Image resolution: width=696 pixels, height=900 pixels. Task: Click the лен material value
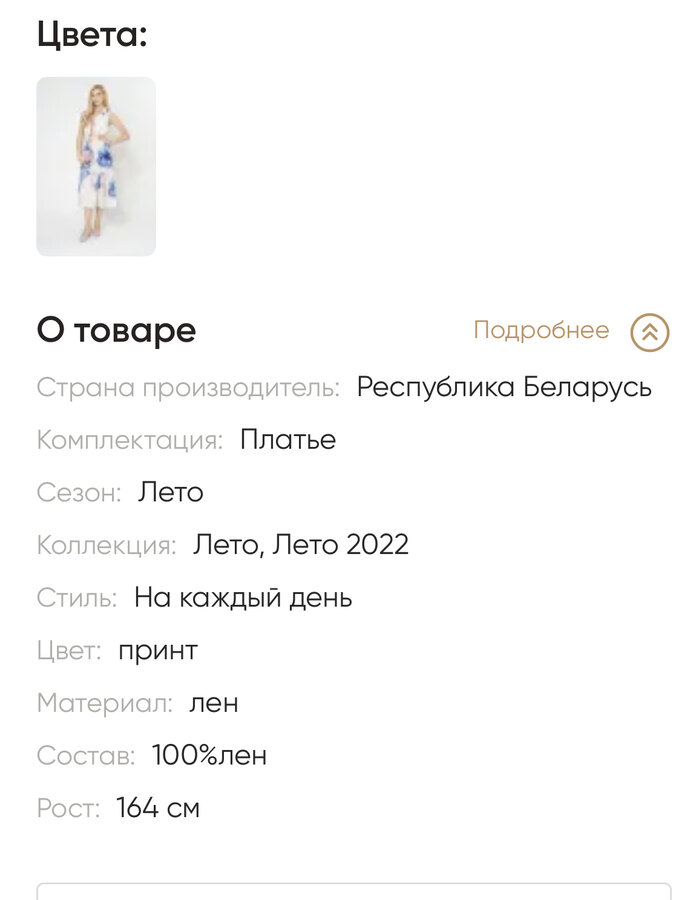pos(214,703)
